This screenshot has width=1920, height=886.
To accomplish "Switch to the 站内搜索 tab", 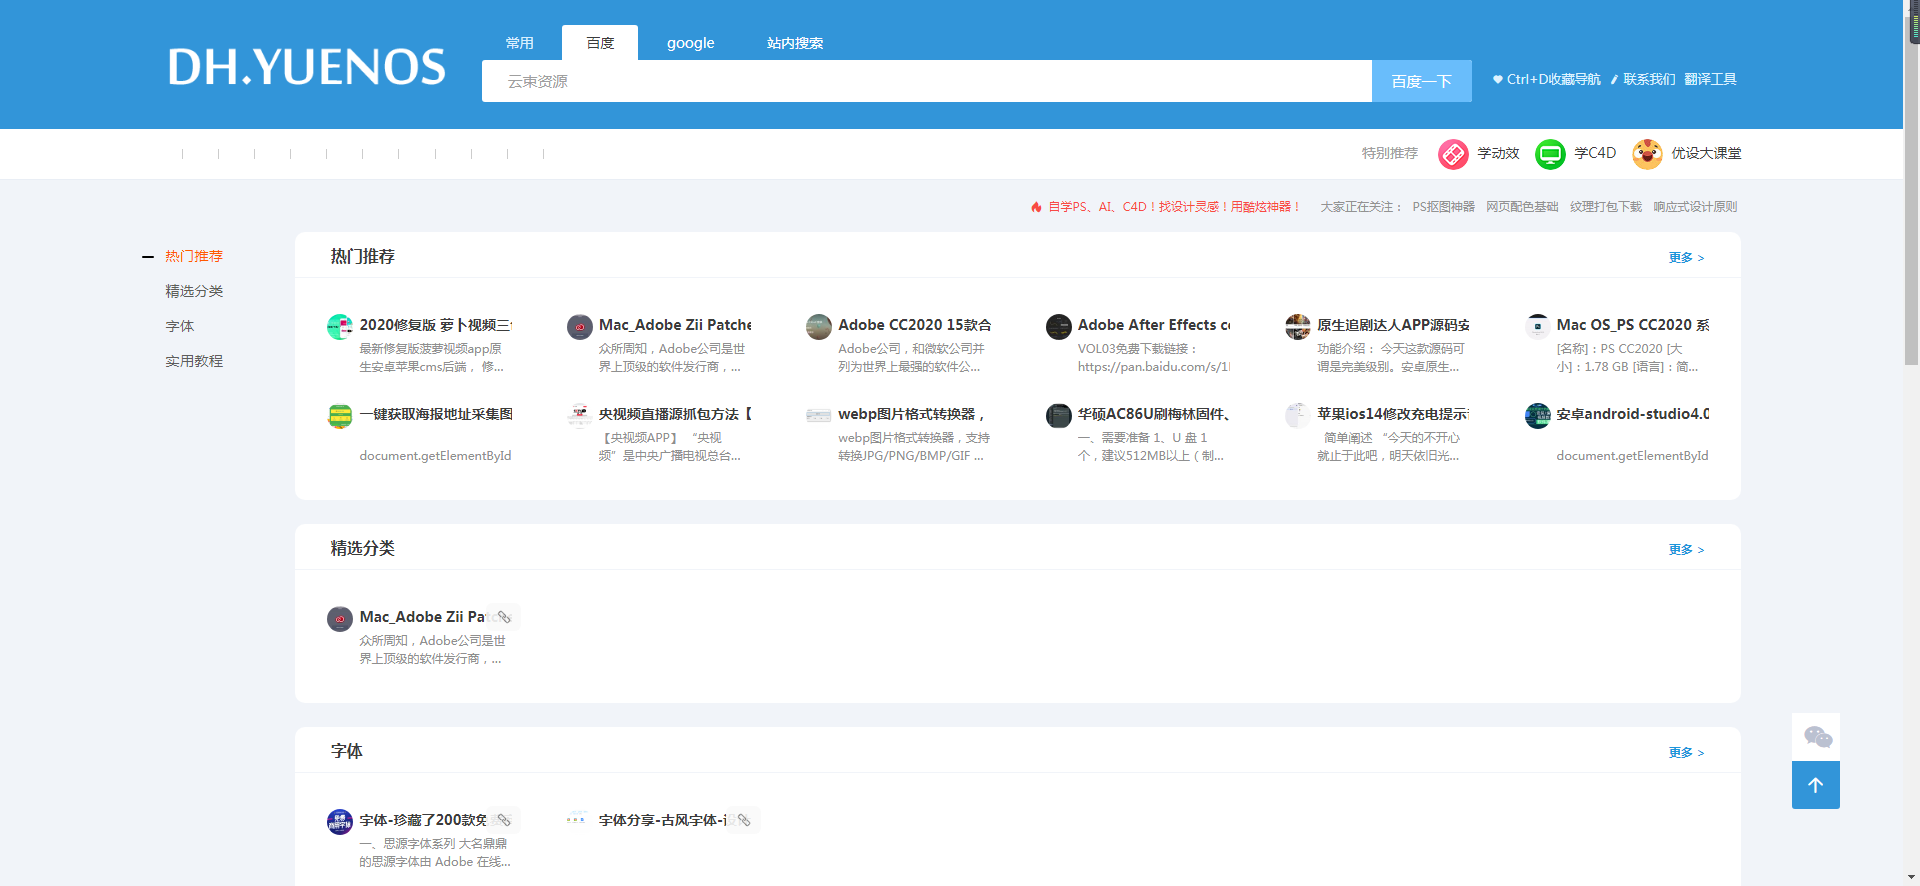I will [x=795, y=43].
